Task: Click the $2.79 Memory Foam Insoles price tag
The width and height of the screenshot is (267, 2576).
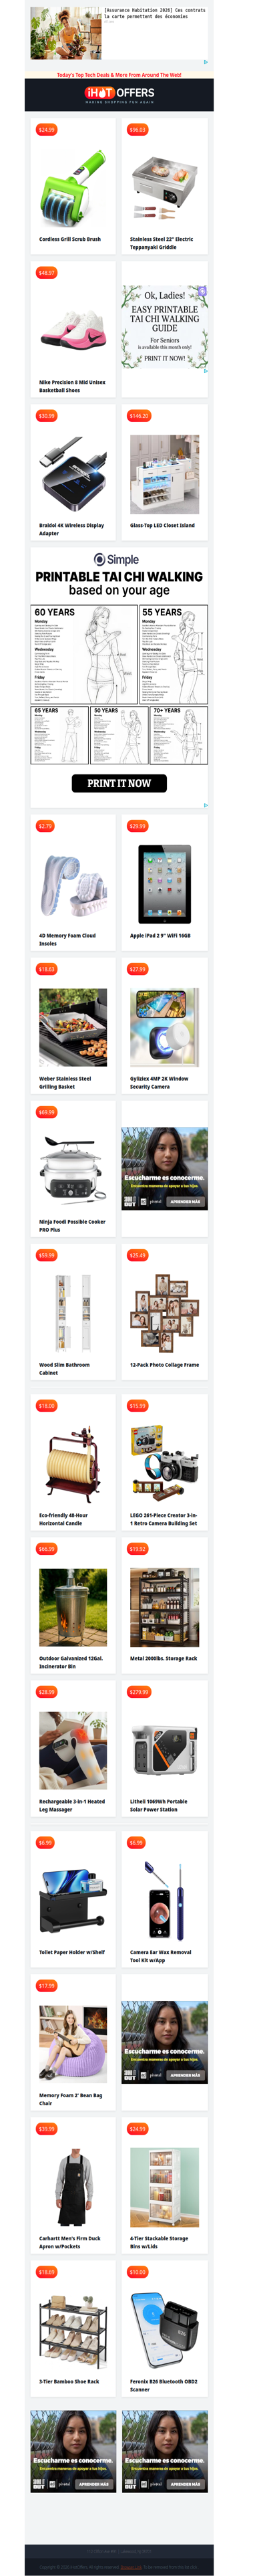Action: coord(45,826)
